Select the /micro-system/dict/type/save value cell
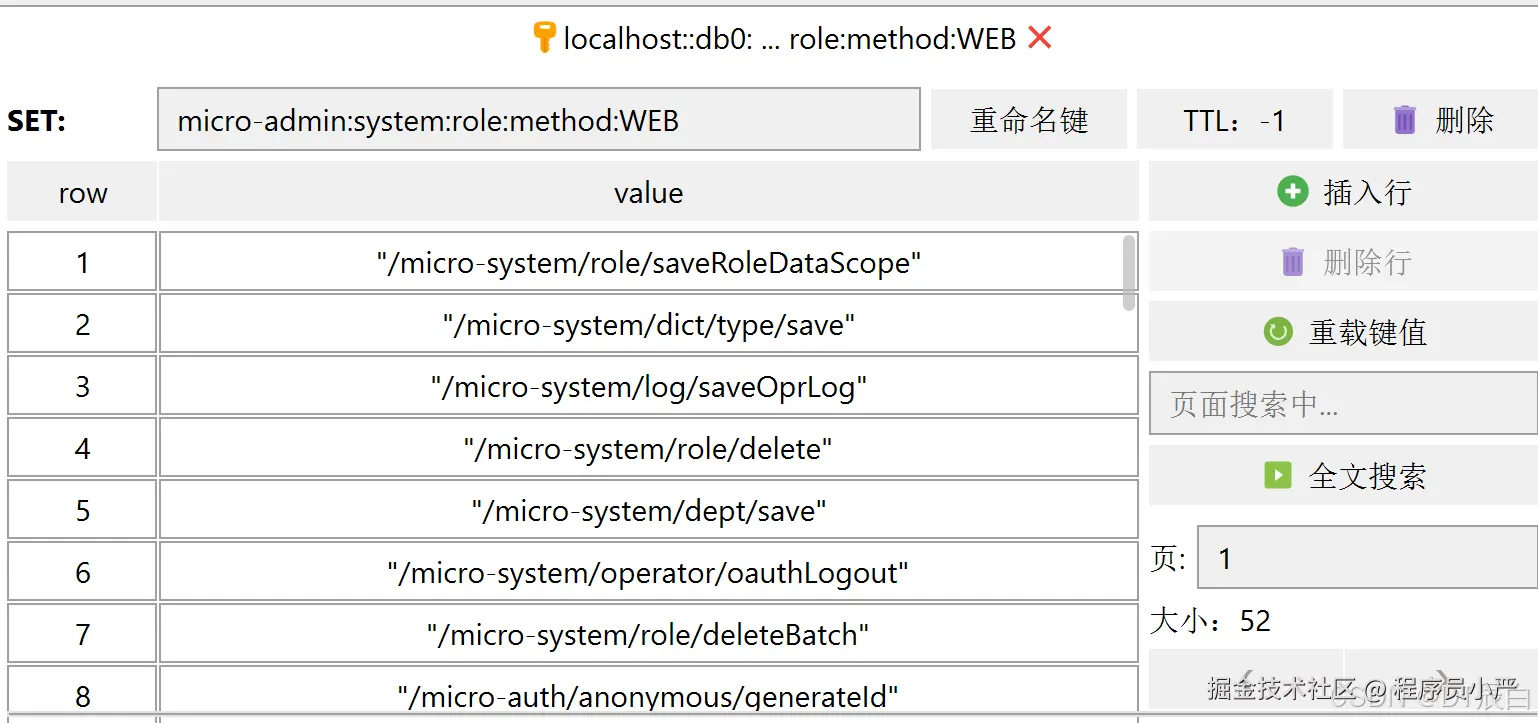Viewport: 1538px width, 723px height. 648,325
